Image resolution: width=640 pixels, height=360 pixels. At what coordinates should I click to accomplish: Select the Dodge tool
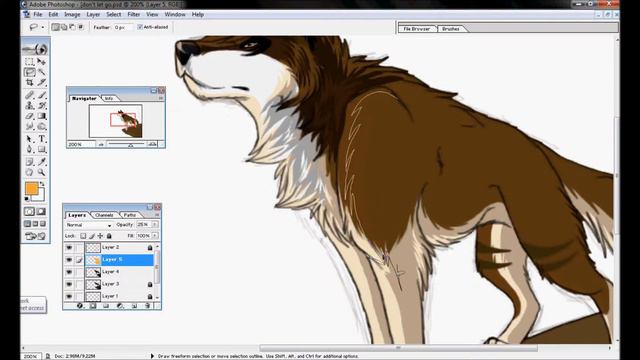tap(42, 127)
